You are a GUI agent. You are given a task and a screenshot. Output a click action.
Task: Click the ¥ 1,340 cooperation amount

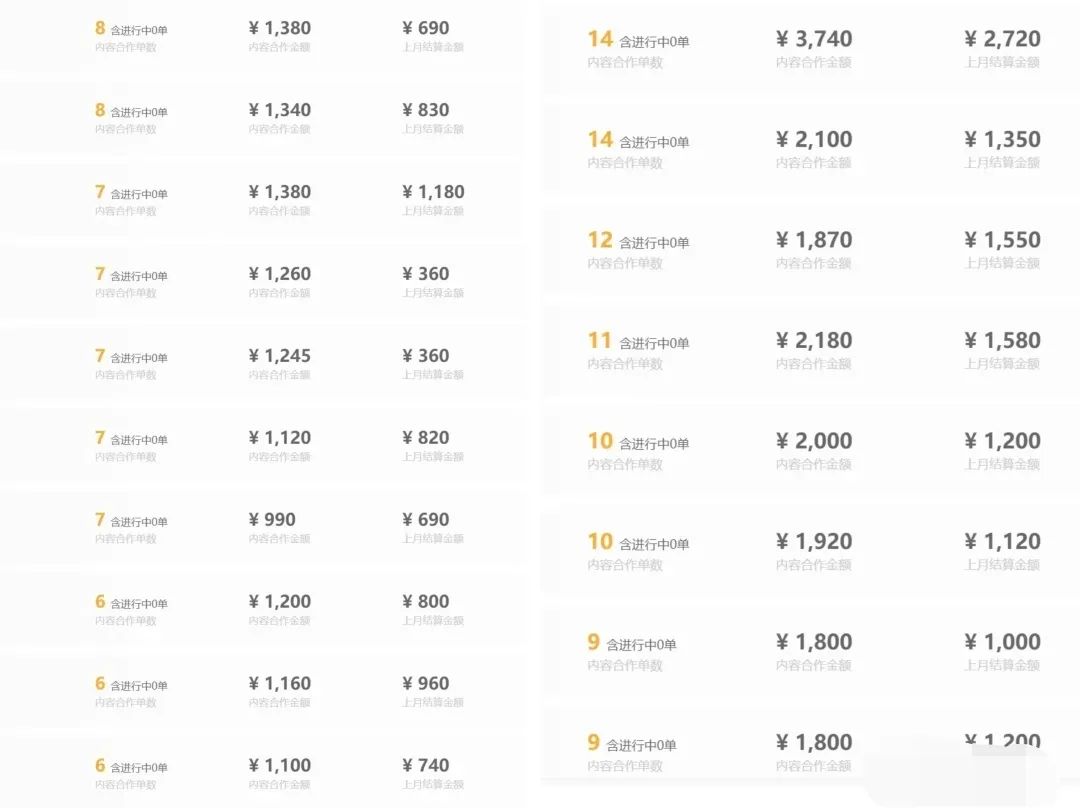click(x=279, y=110)
